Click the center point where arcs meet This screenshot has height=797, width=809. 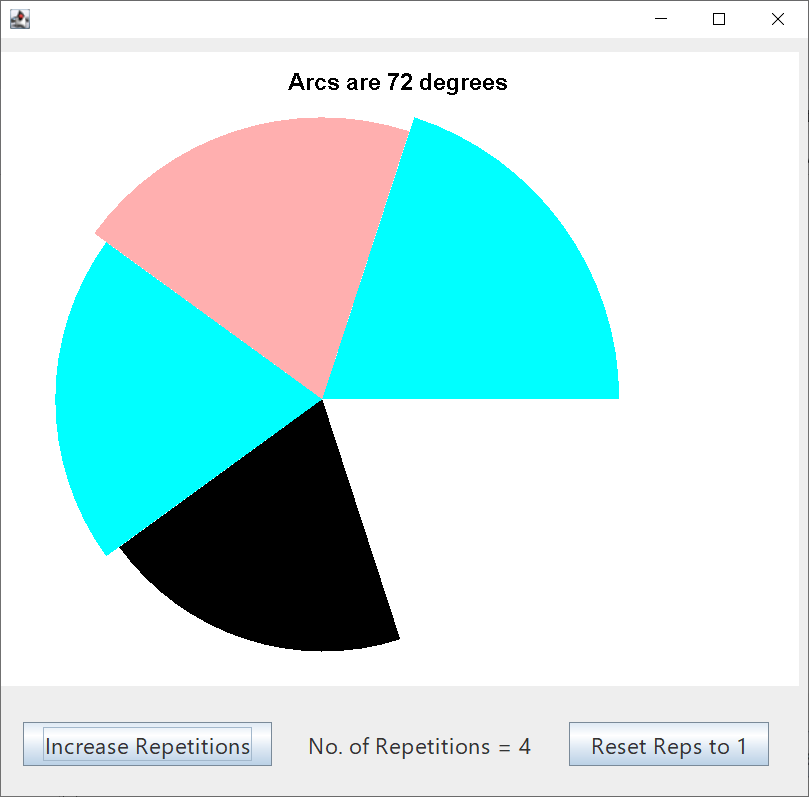tap(322, 399)
